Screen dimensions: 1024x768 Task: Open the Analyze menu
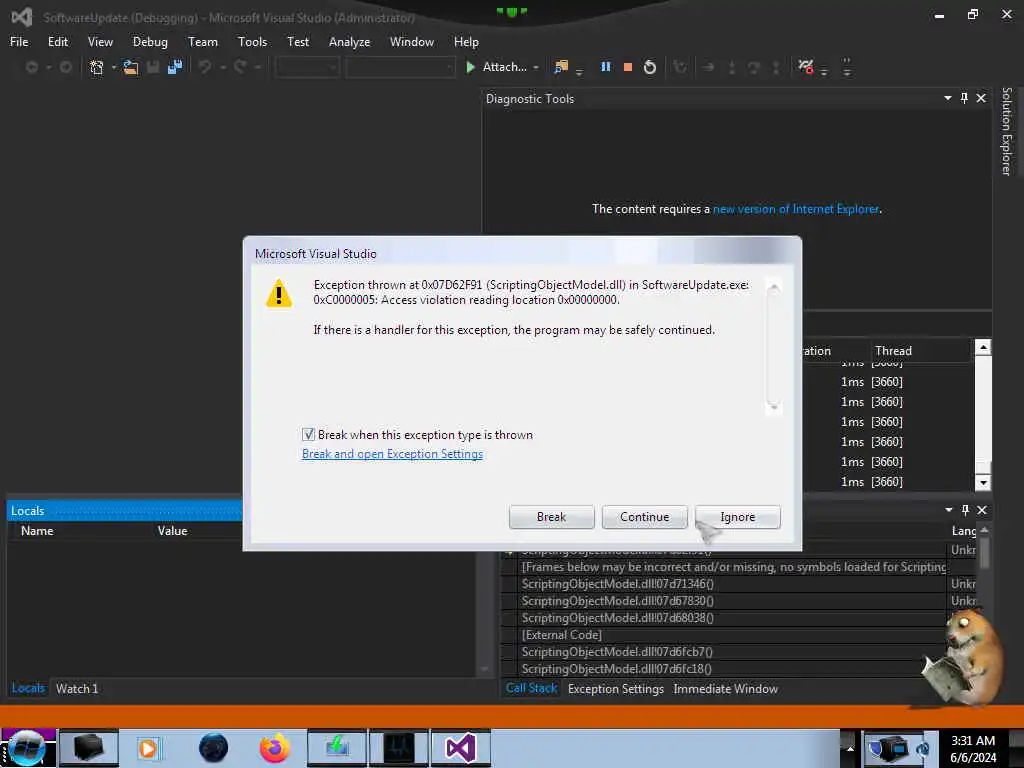(349, 42)
